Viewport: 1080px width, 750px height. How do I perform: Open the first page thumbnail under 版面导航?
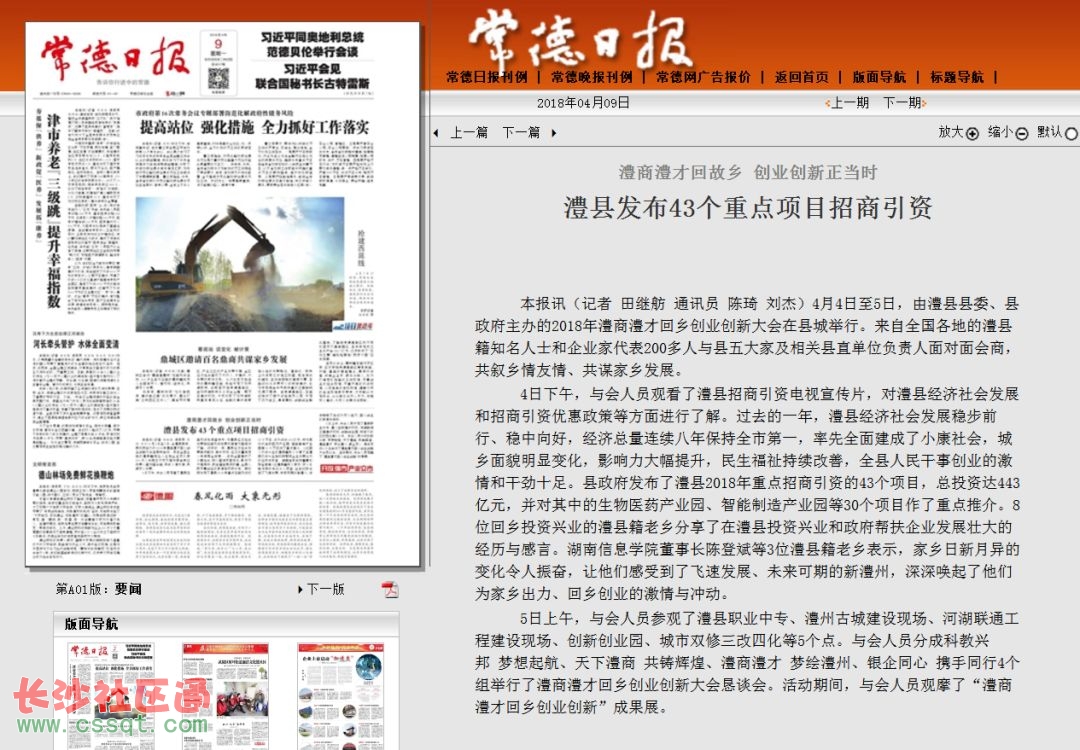point(111,696)
